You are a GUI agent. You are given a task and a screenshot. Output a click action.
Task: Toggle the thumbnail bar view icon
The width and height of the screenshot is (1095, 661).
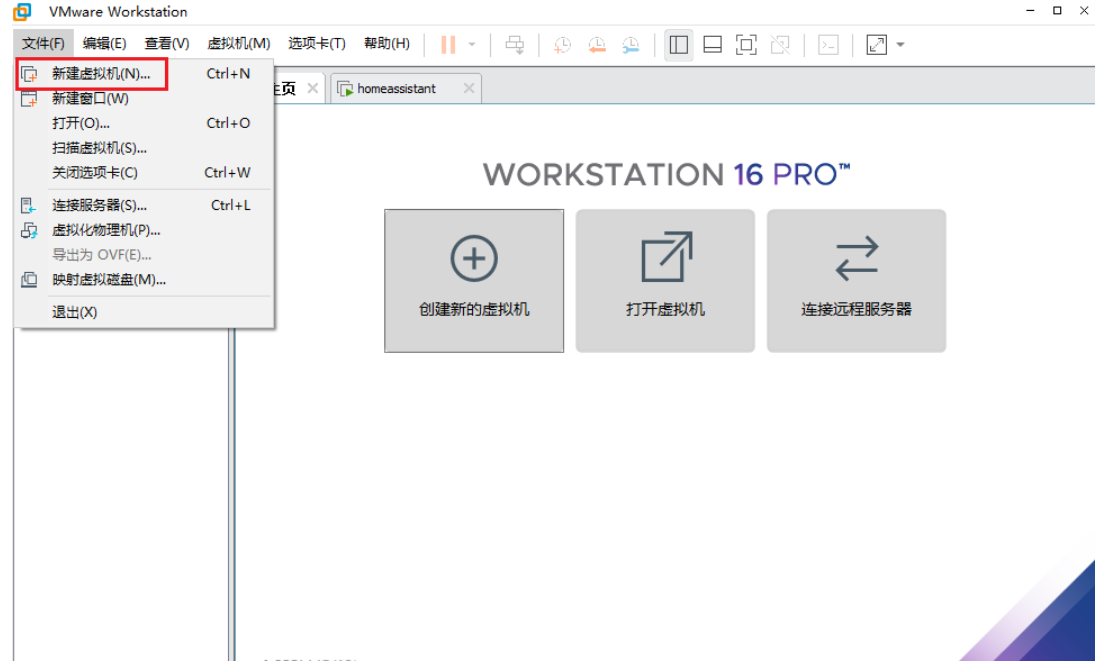pos(712,45)
